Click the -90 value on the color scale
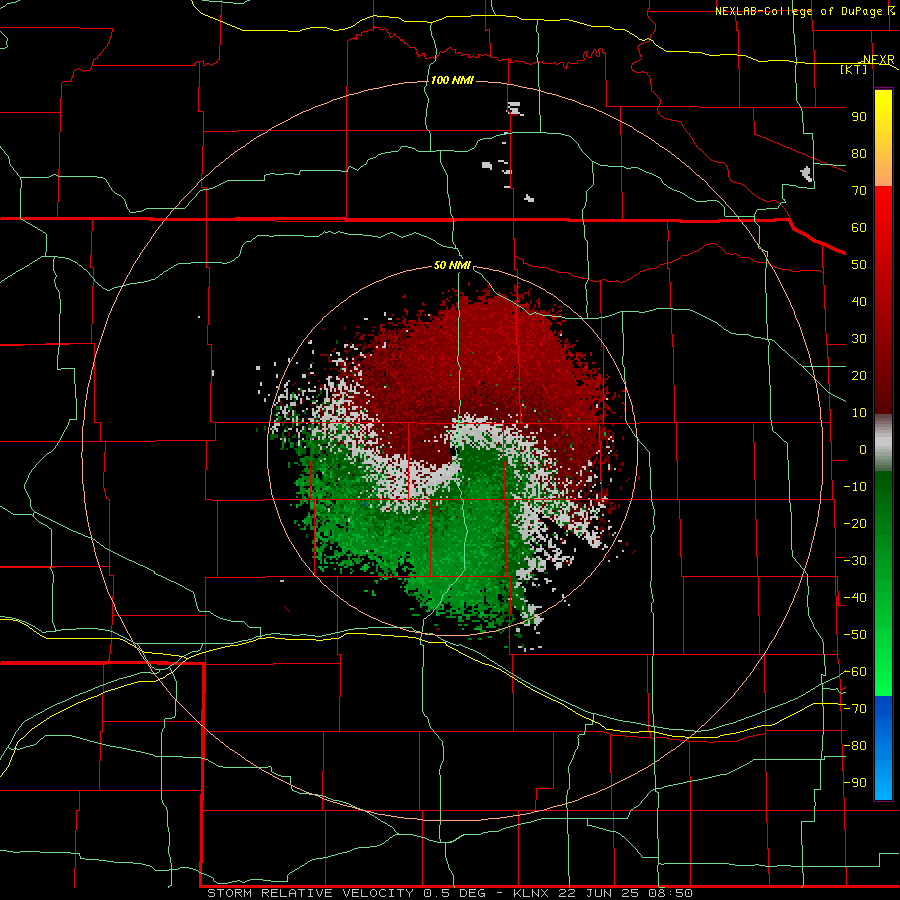The width and height of the screenshot is (900, 900). pos(855,783)
